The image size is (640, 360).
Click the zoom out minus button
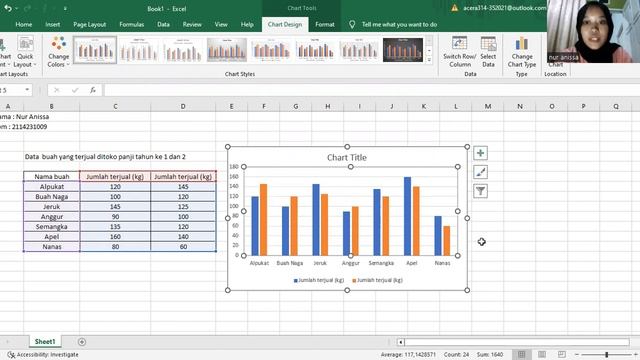coord(576,355)
